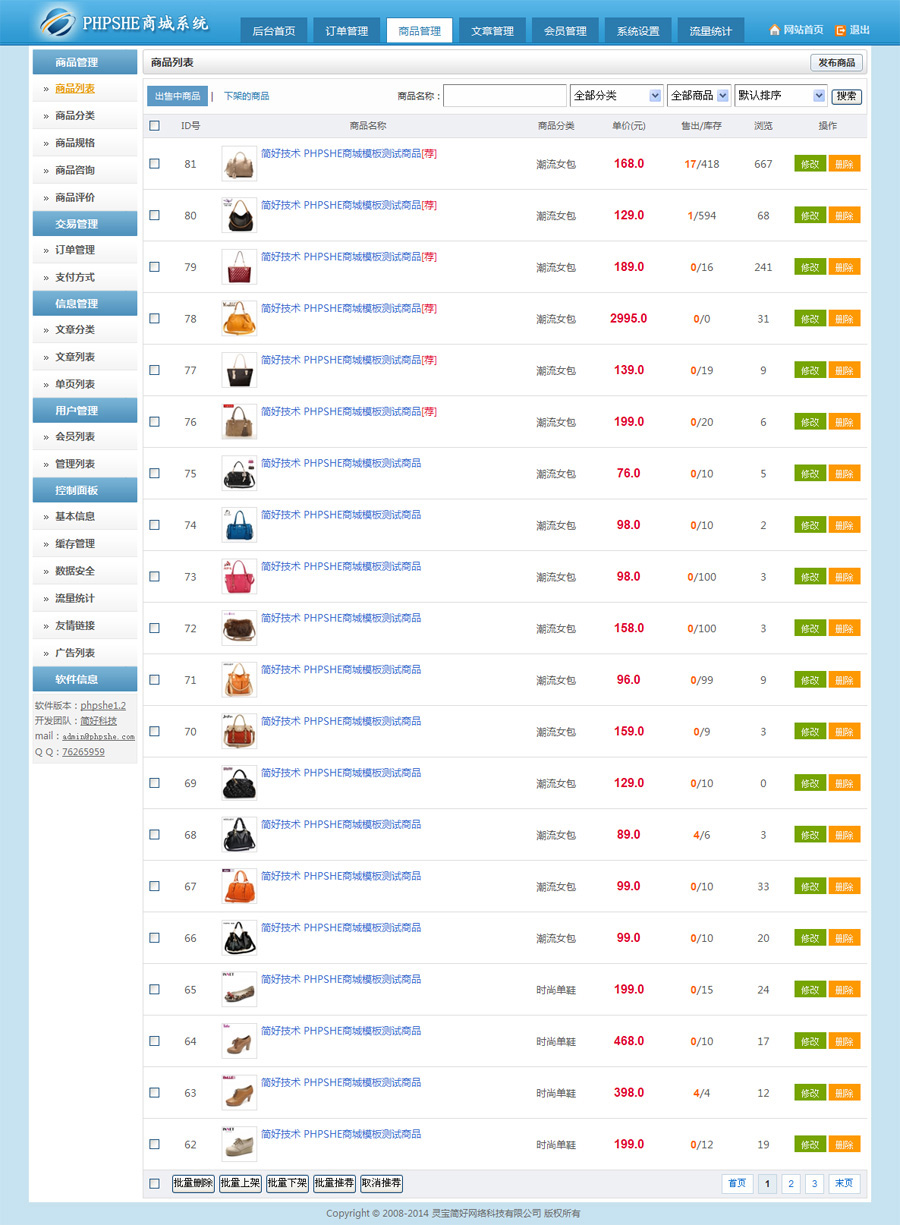This screenshot has width=900, height=1225.
Task: Click 修改 for product ID 80
Action: 810,215
